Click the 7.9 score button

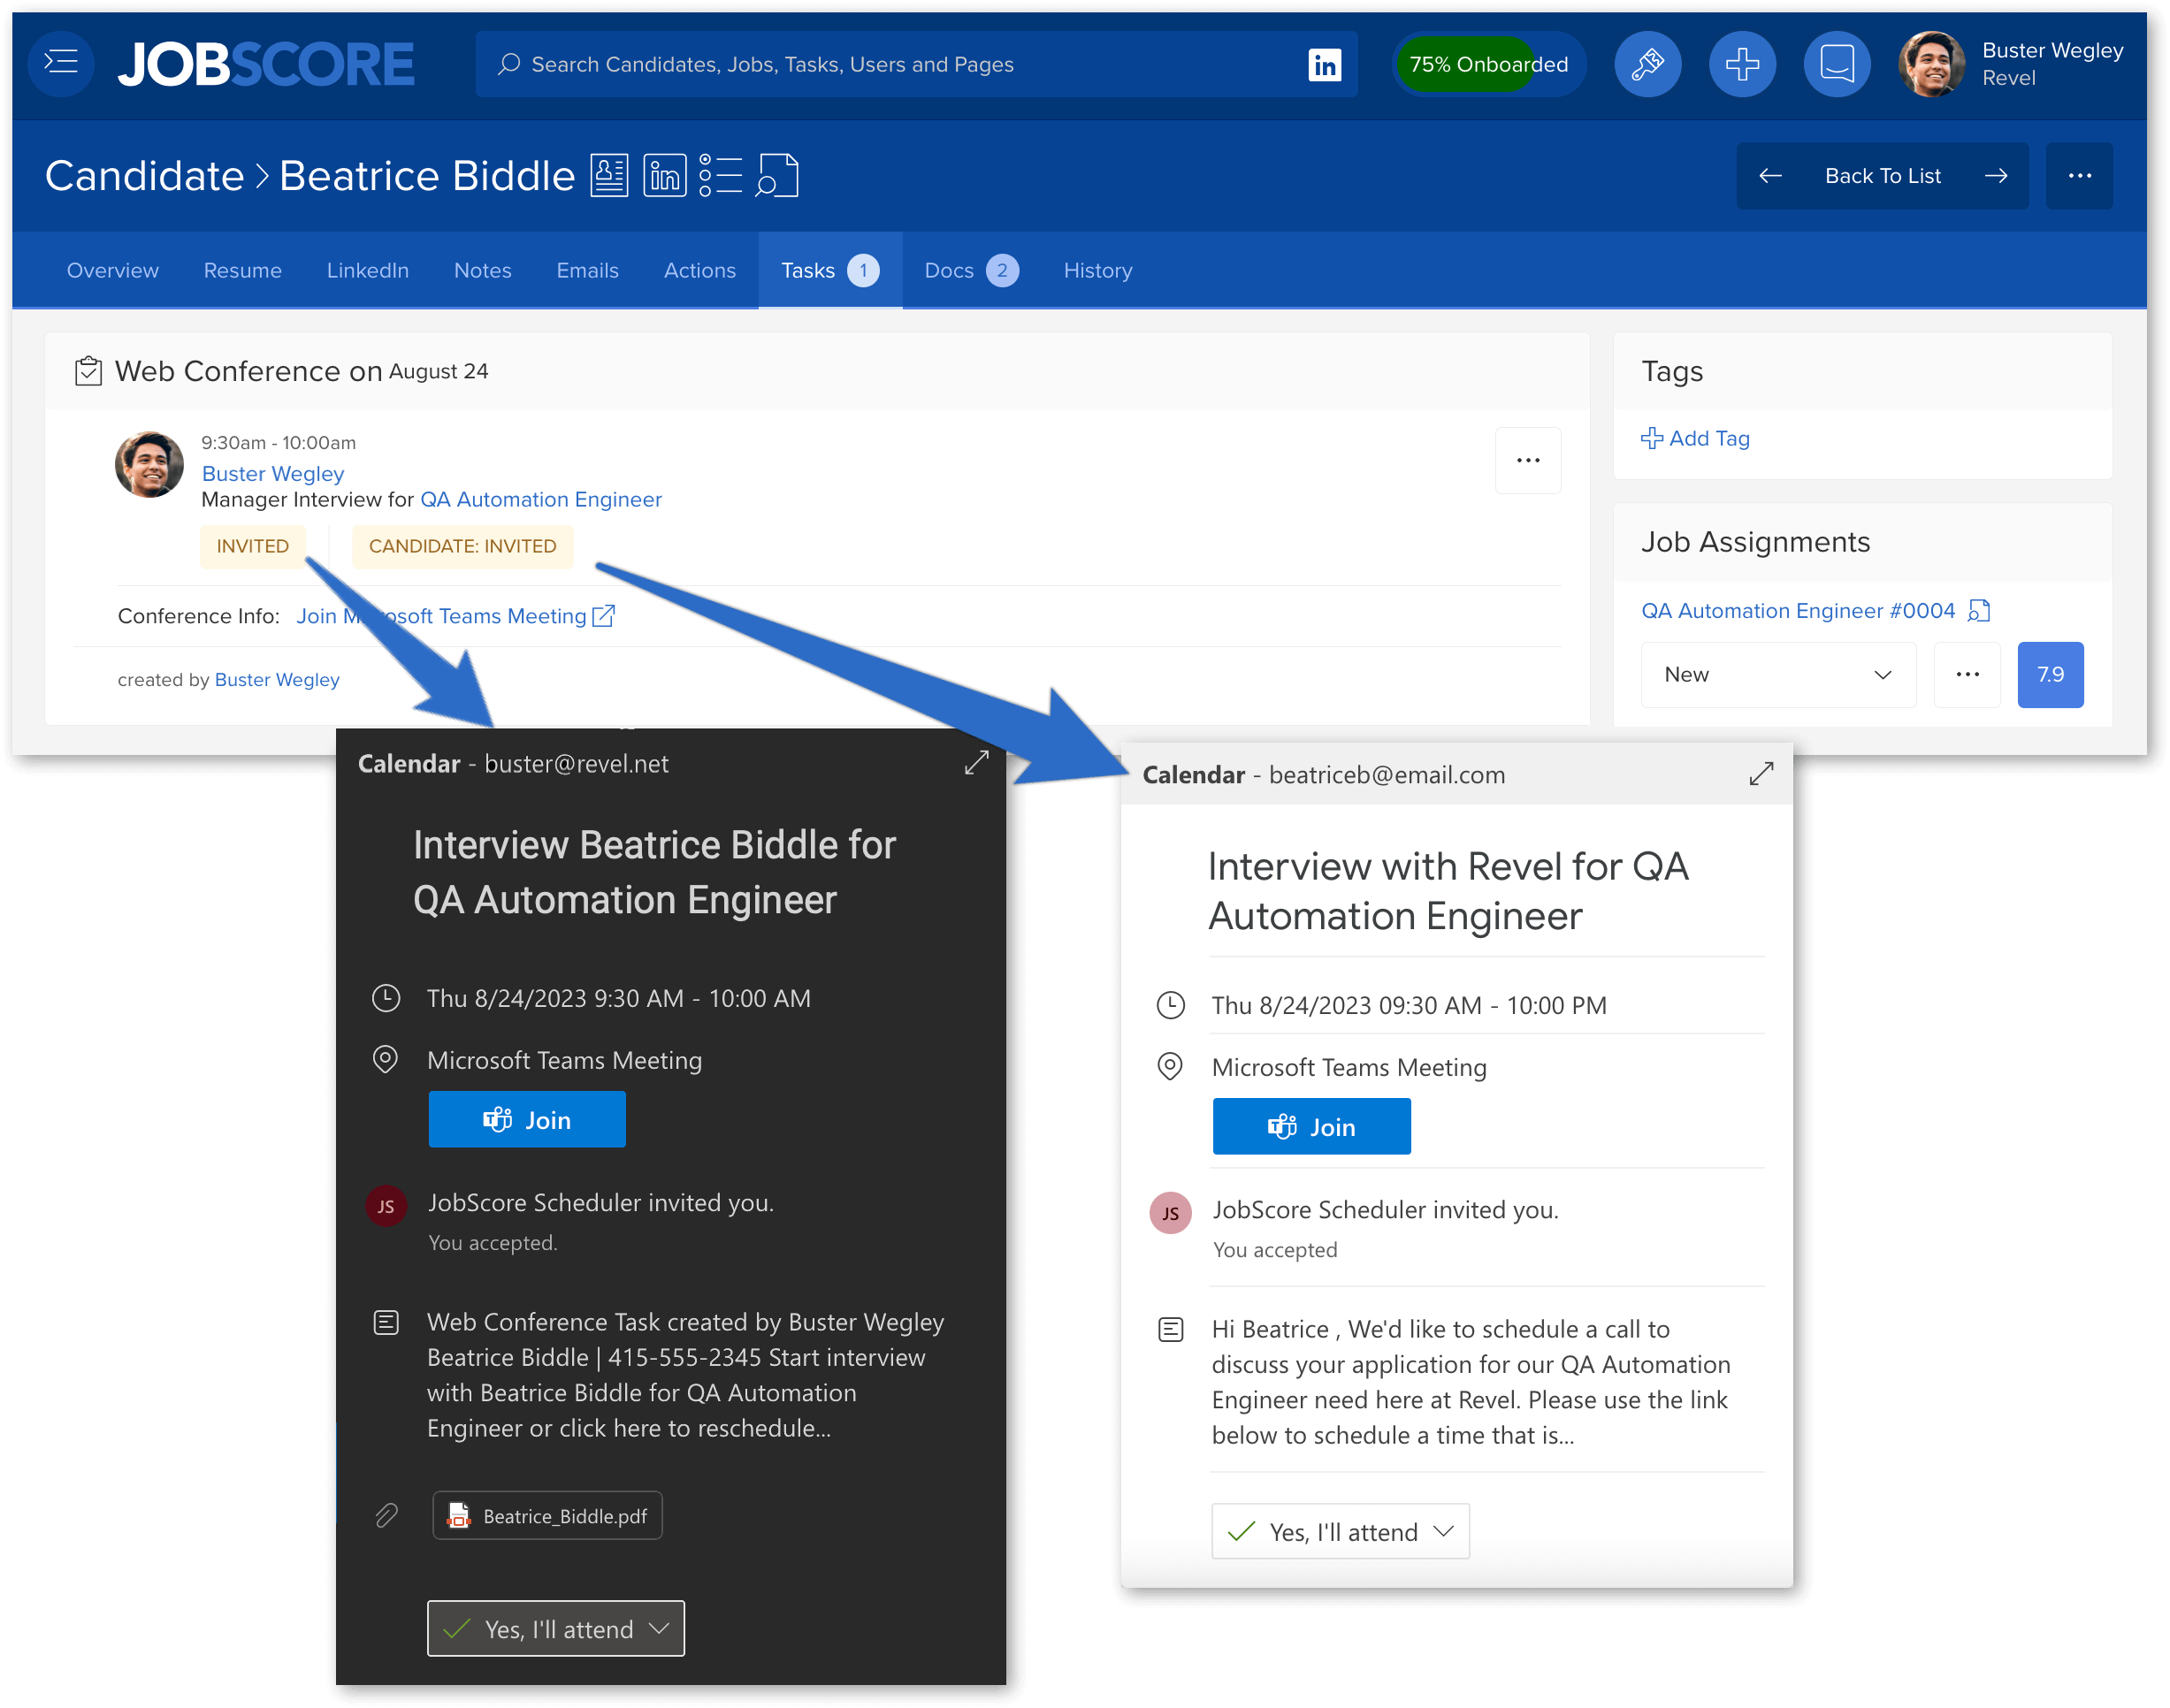[x=2051, y=675]
